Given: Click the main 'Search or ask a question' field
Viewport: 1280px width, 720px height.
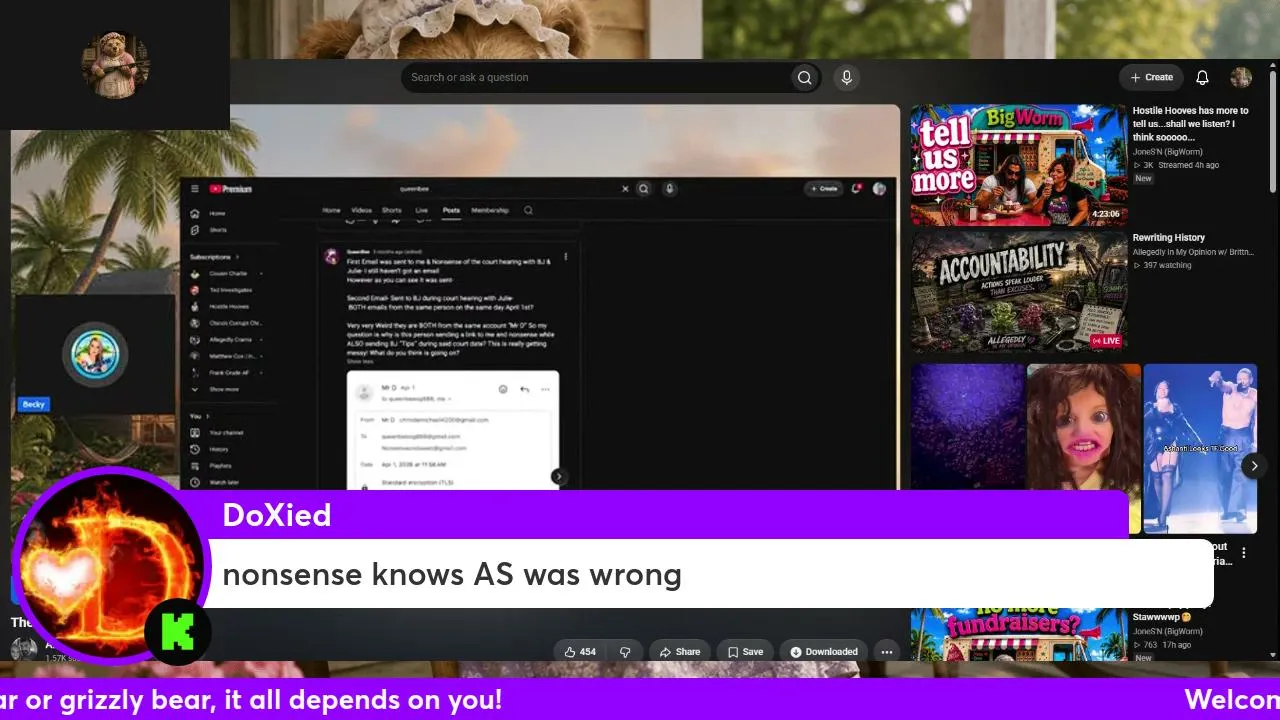Looking at the screenshot, I should click(598, 77).
